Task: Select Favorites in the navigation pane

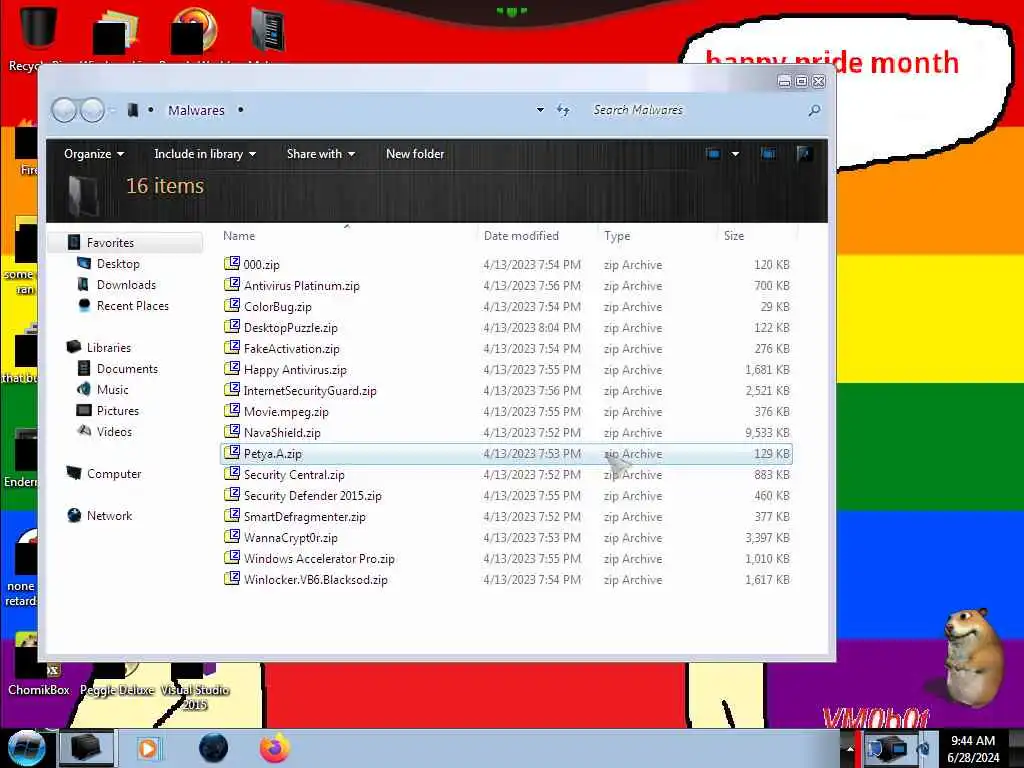Action: pyautogui.click(x=110, y=243)
